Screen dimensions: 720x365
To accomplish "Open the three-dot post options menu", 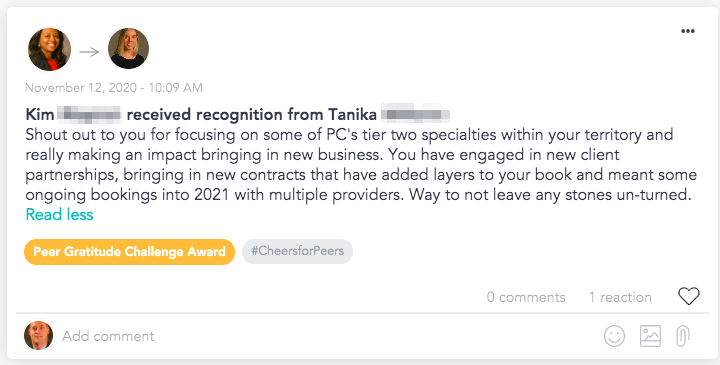I will pyautogui.click(x=687, y=31).
